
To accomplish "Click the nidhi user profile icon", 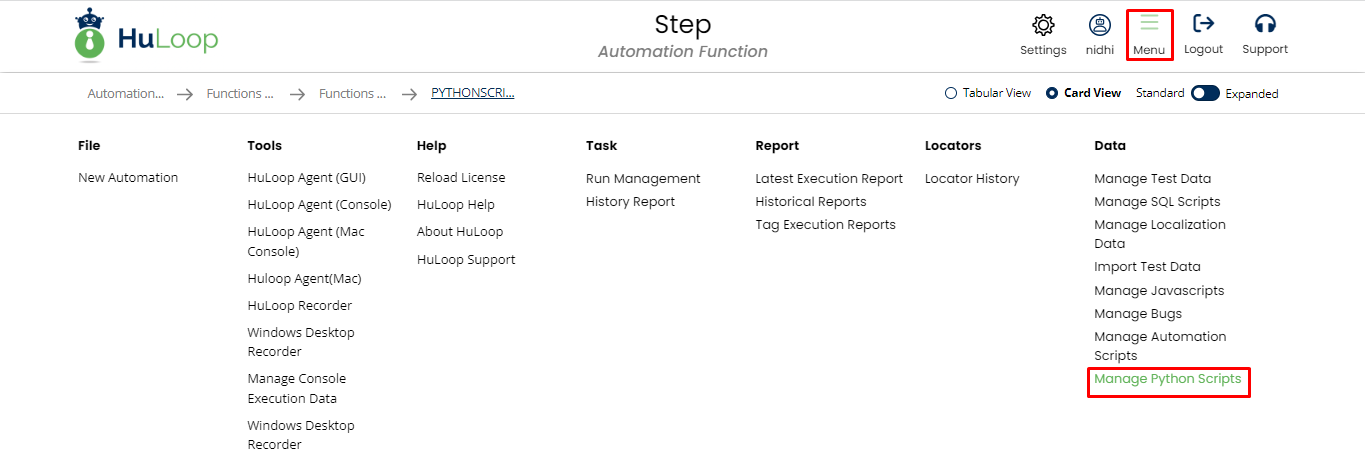I will coord(1099,25).
